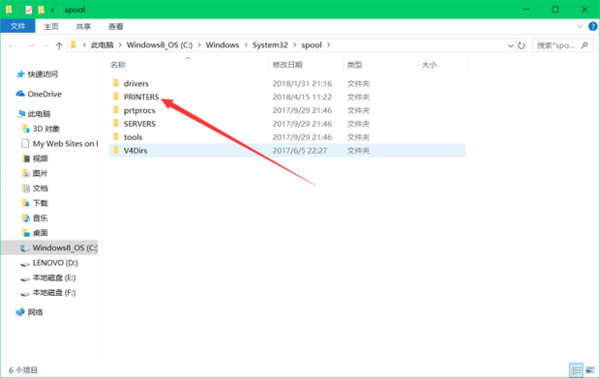The width and height of the screenshot is (600, 378).
Task: Go back with the back arrow
Action: (12, 46)
